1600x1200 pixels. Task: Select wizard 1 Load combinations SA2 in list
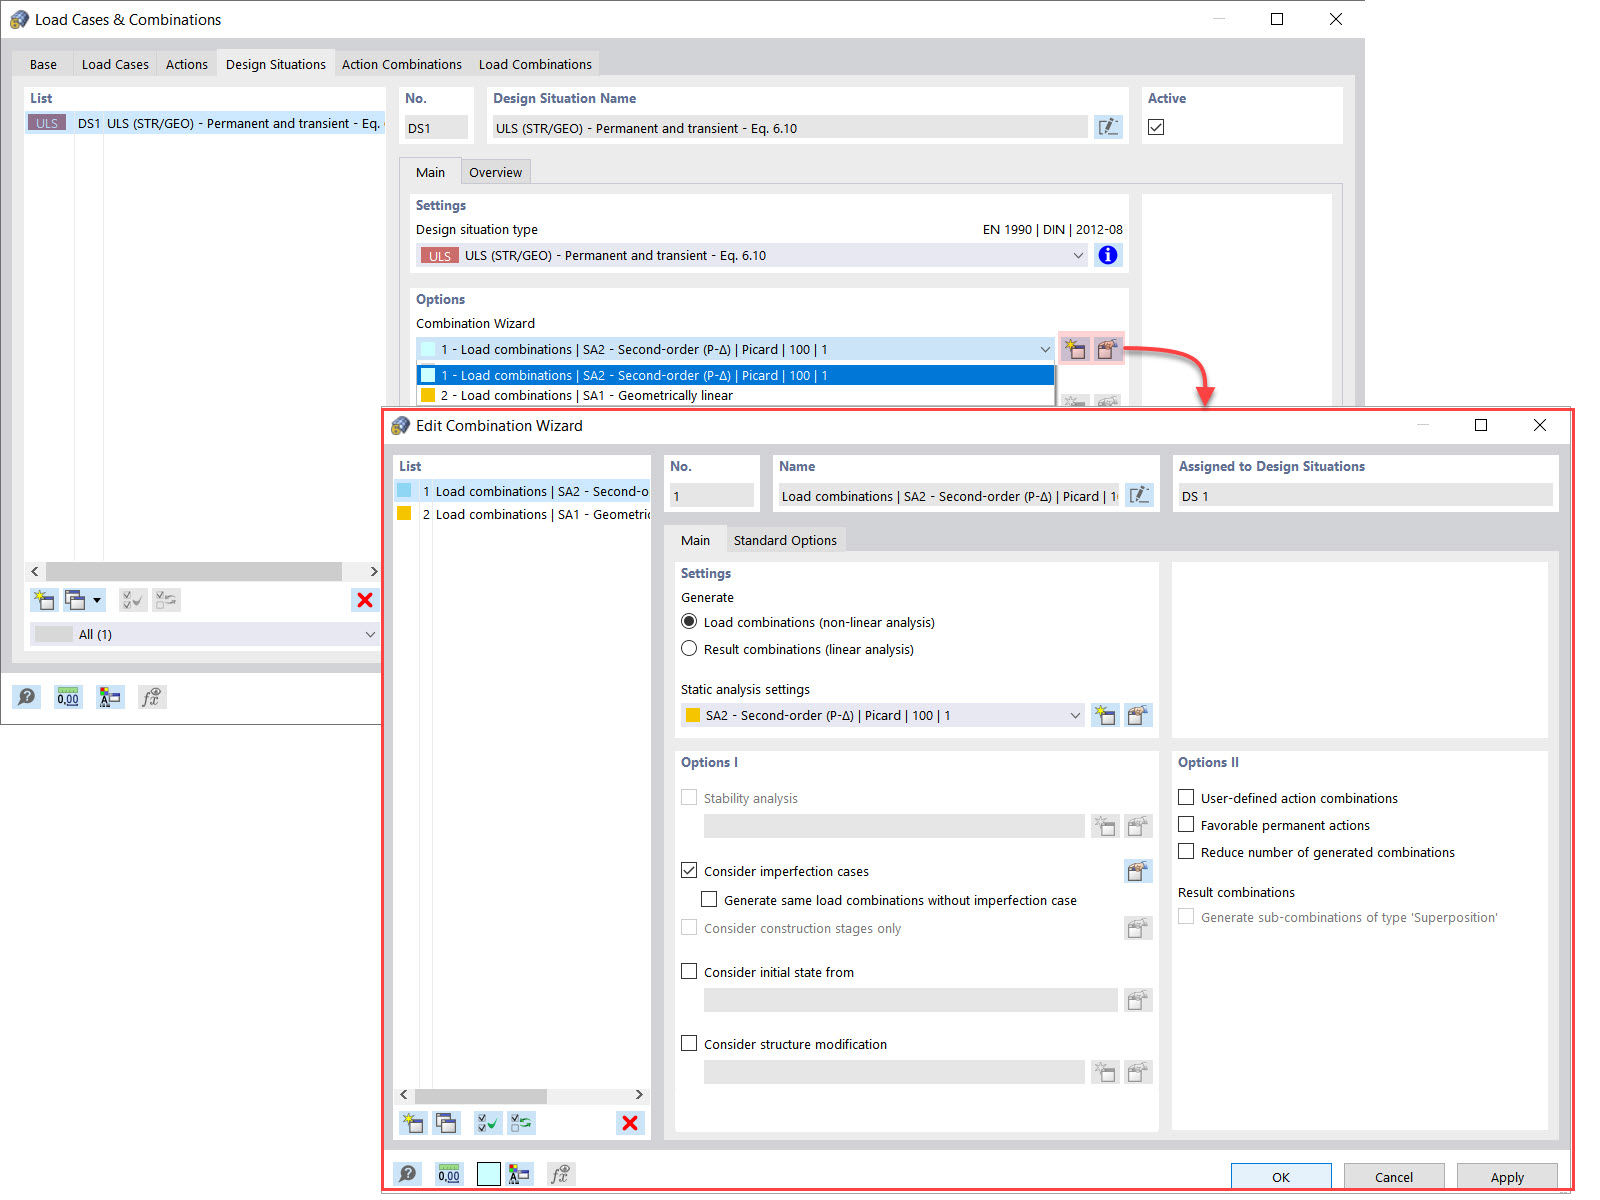[522, 491]
